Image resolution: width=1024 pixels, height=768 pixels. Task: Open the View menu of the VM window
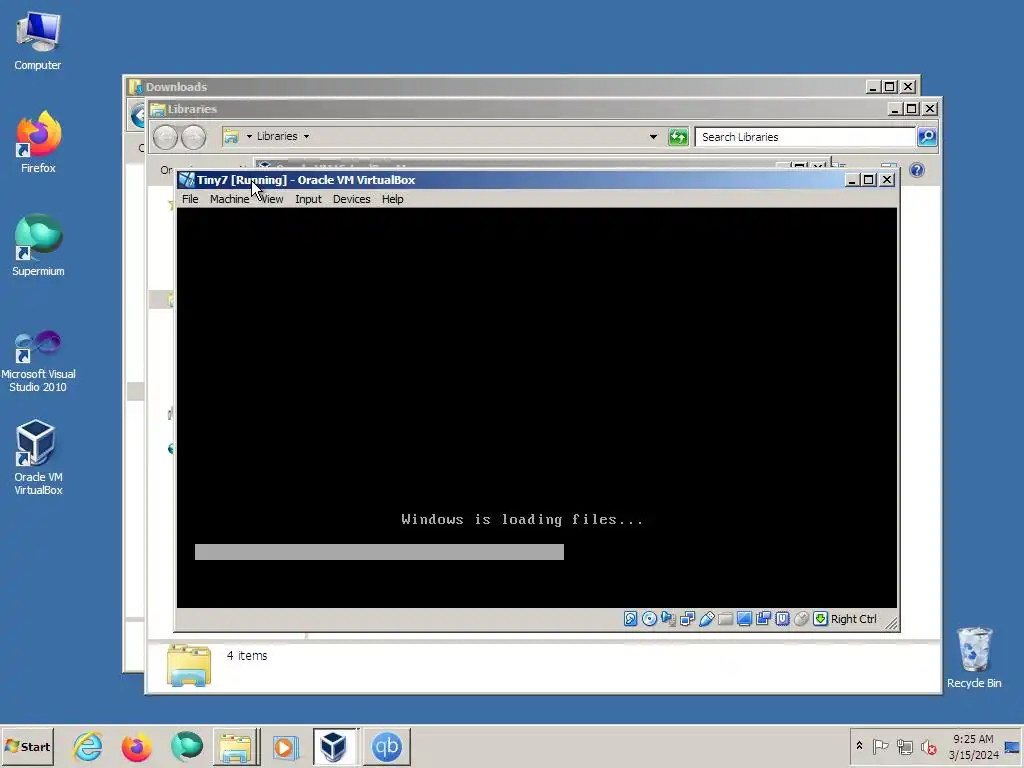272,199
